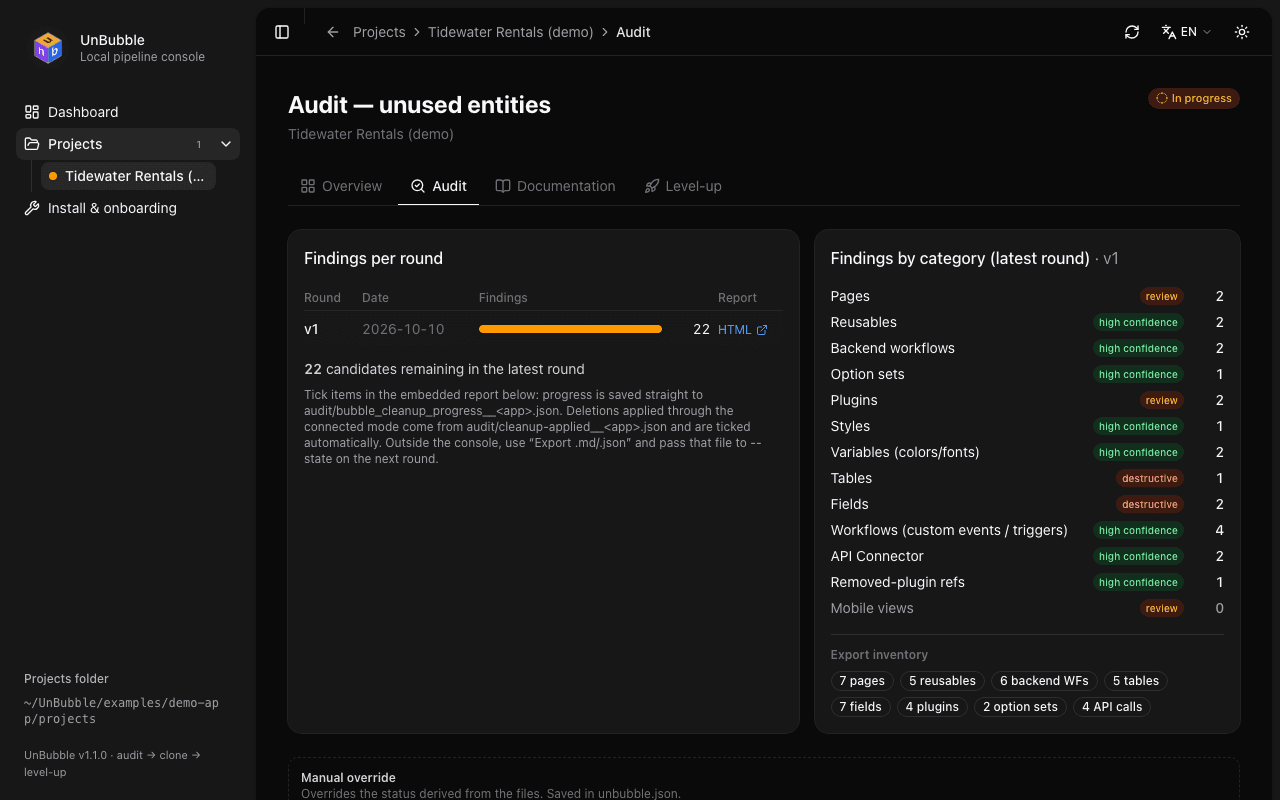
Task: Click the back arrow in breadcrumb bar
Action: 333,32
